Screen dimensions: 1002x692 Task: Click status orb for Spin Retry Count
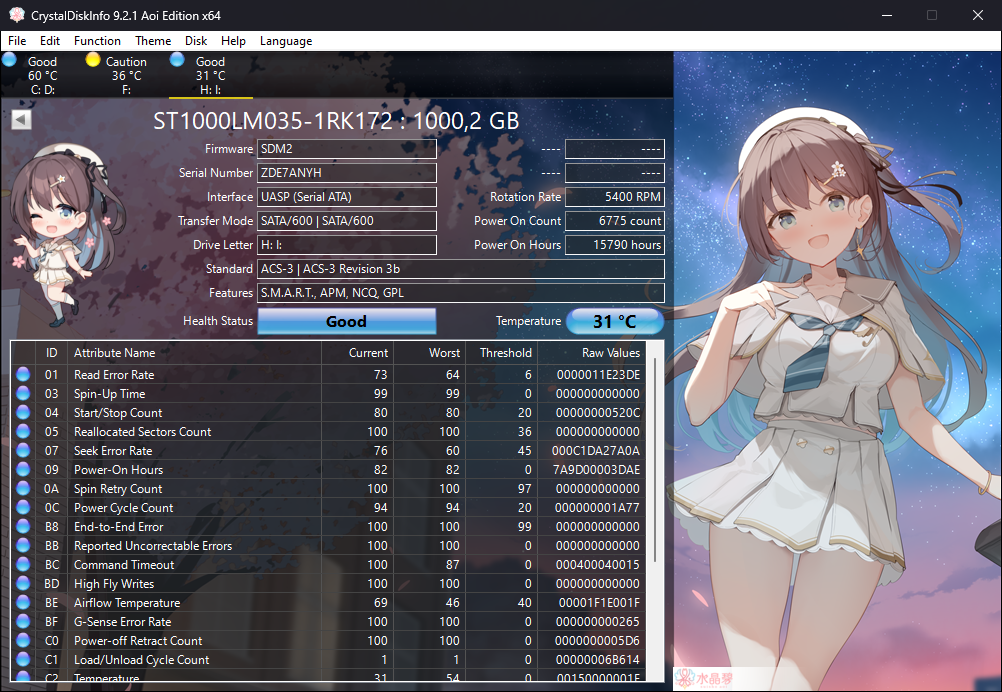coord(23,489)
